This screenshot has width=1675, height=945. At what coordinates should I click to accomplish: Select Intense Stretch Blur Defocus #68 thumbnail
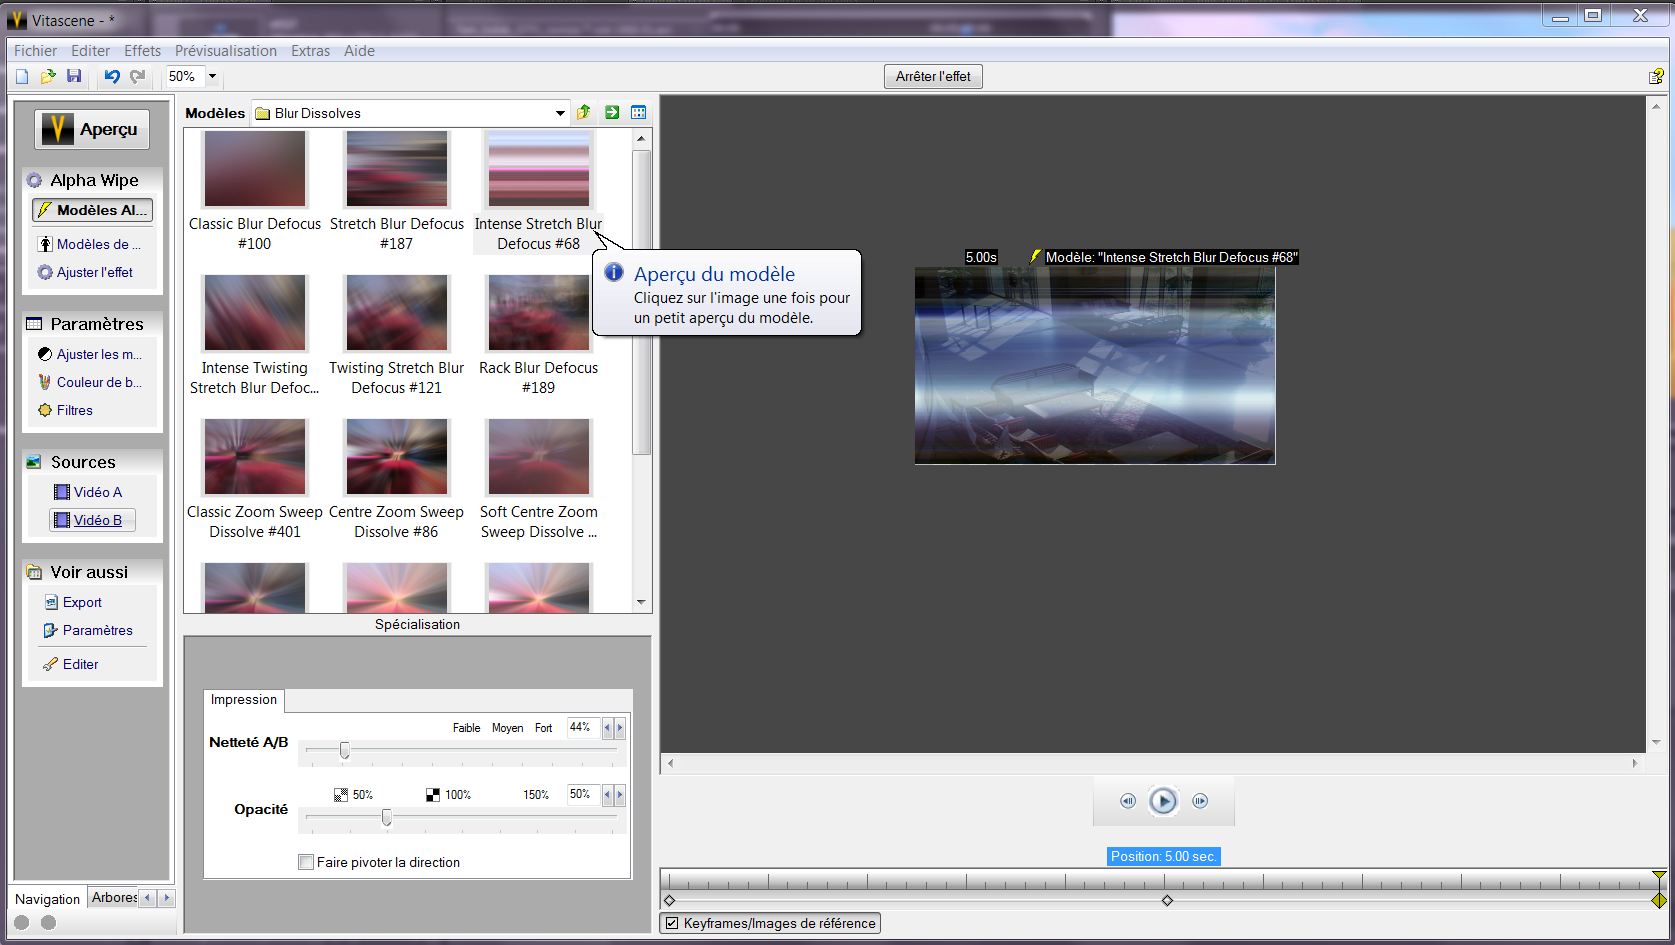(x=539, y=169)
